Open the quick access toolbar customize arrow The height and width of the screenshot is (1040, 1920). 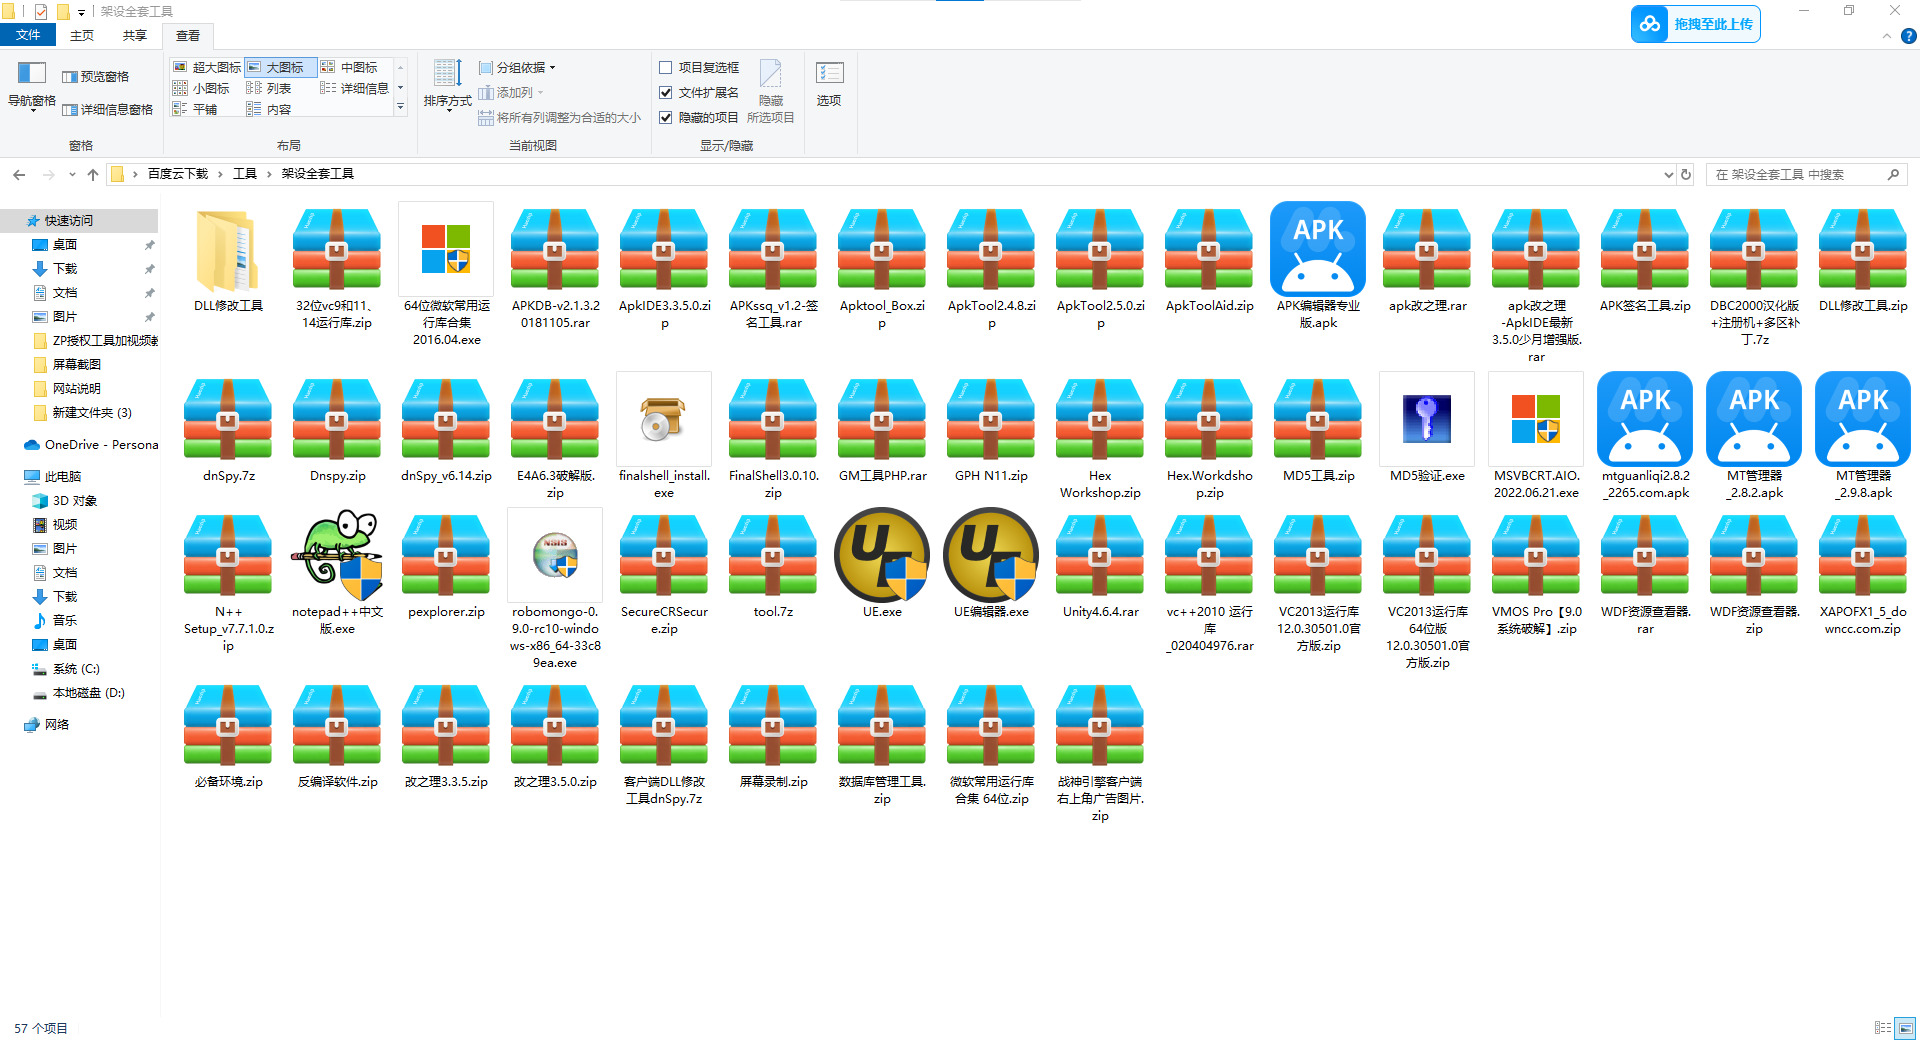point(82,12)
